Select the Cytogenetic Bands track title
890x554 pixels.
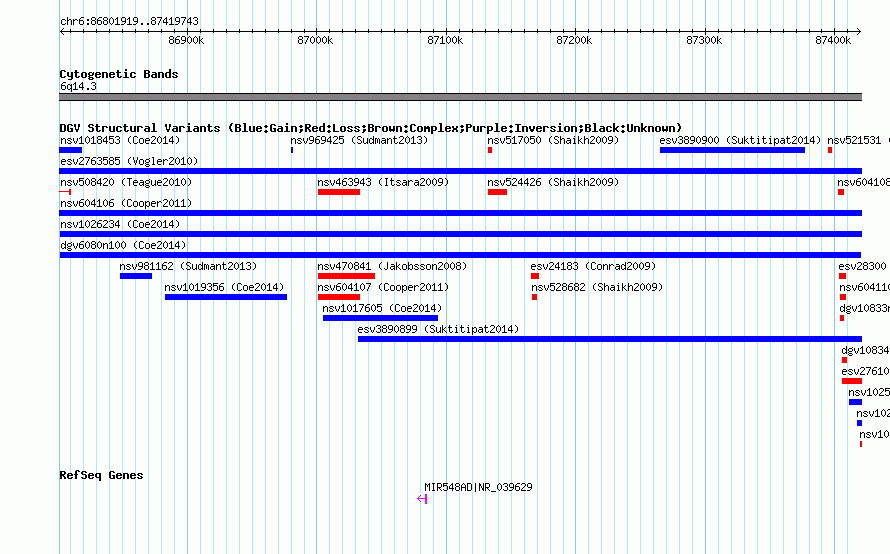point(119,74)
